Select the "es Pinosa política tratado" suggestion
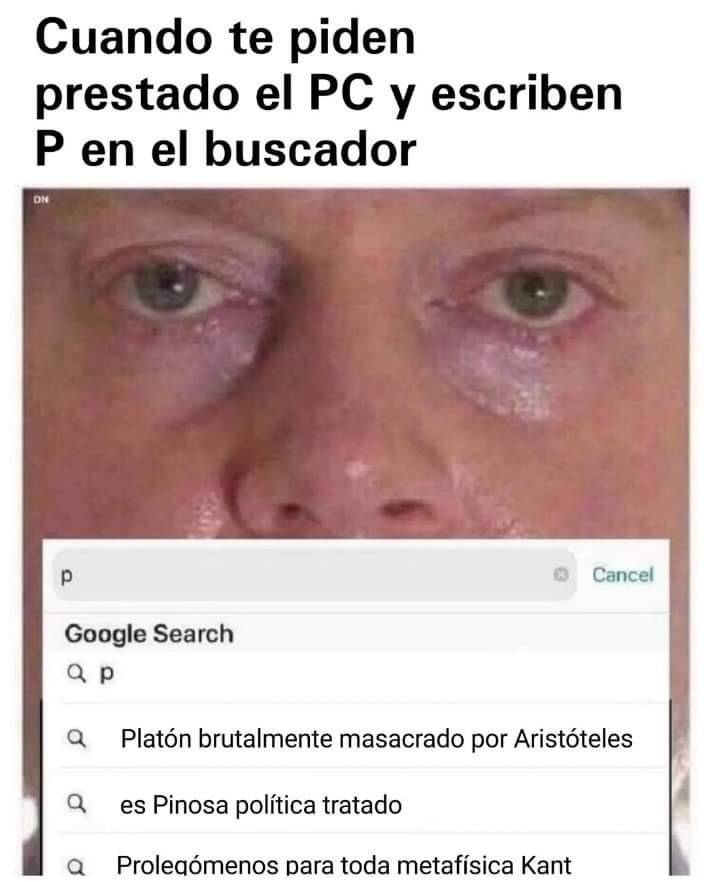 260,805
